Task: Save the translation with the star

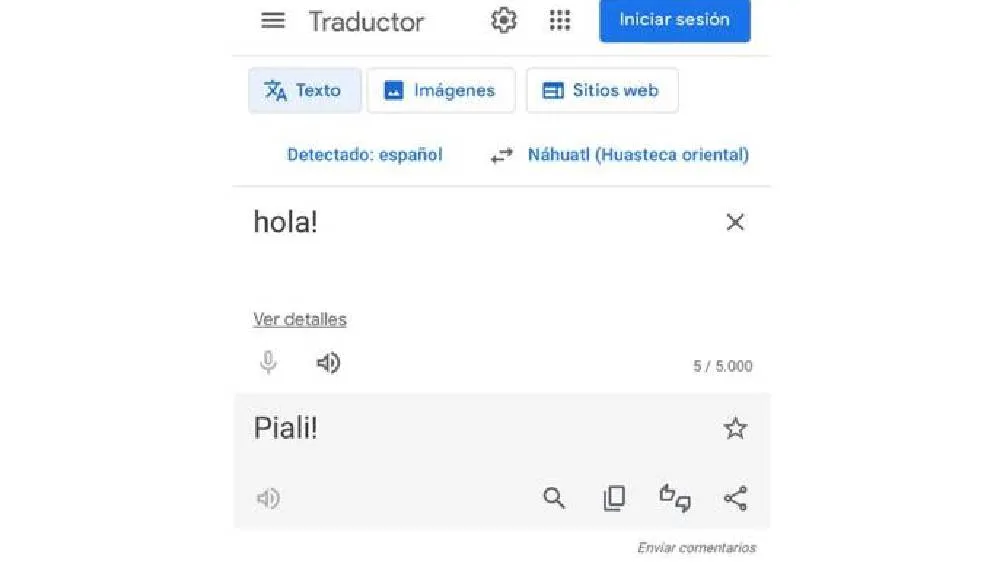Action: click(735, 429)
